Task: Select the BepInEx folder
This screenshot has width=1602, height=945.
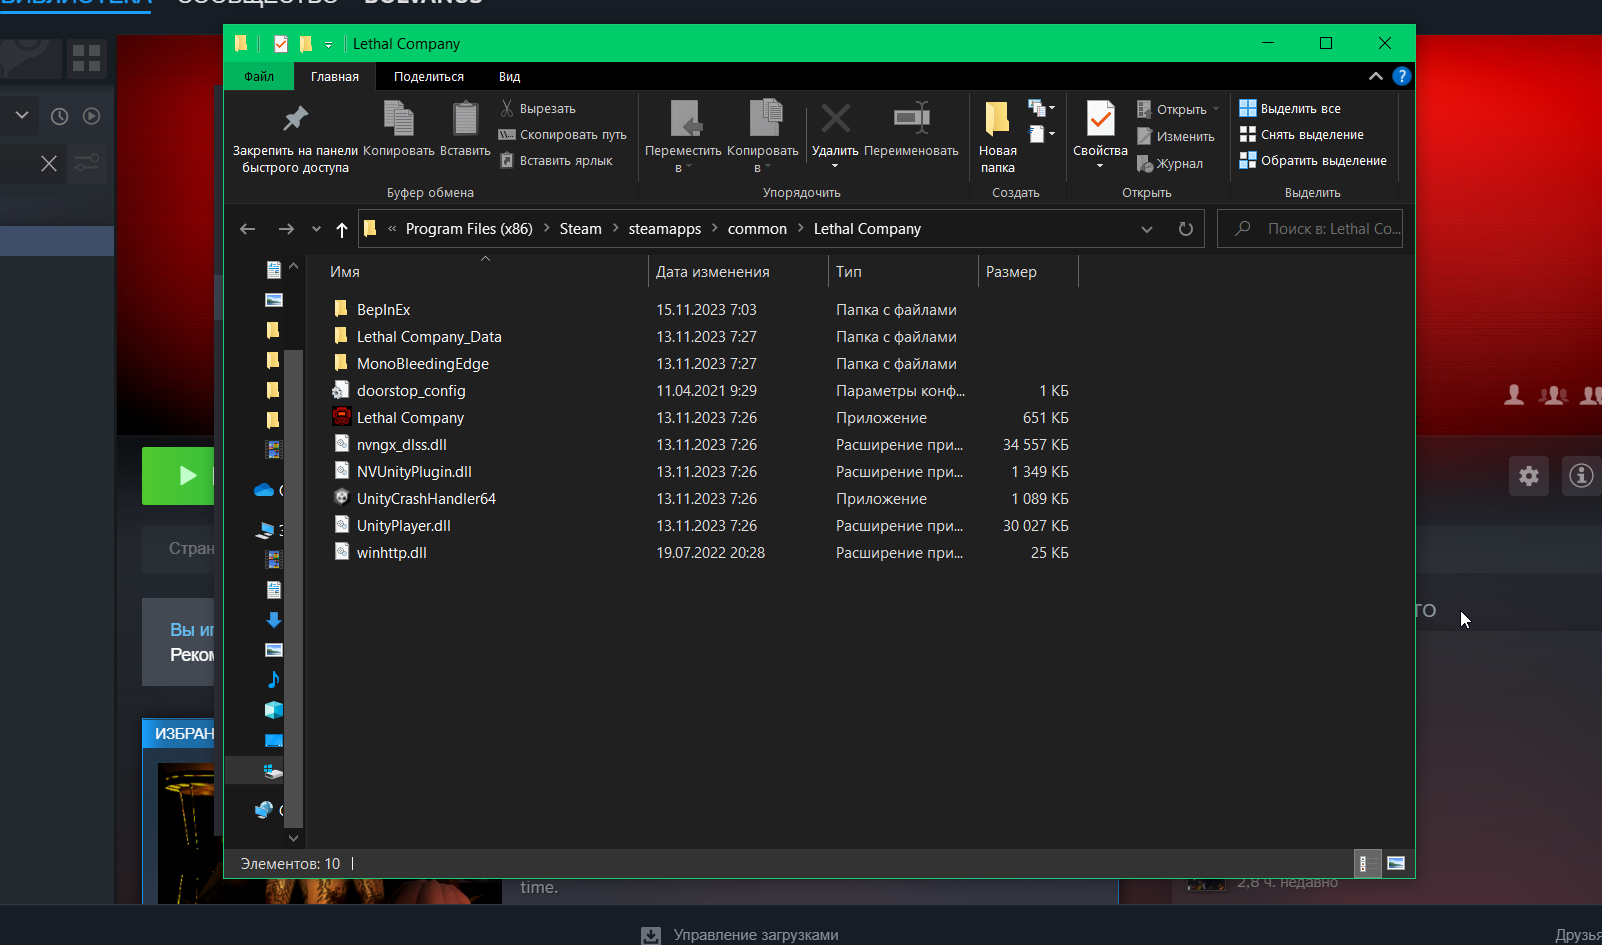Action: 383,310
